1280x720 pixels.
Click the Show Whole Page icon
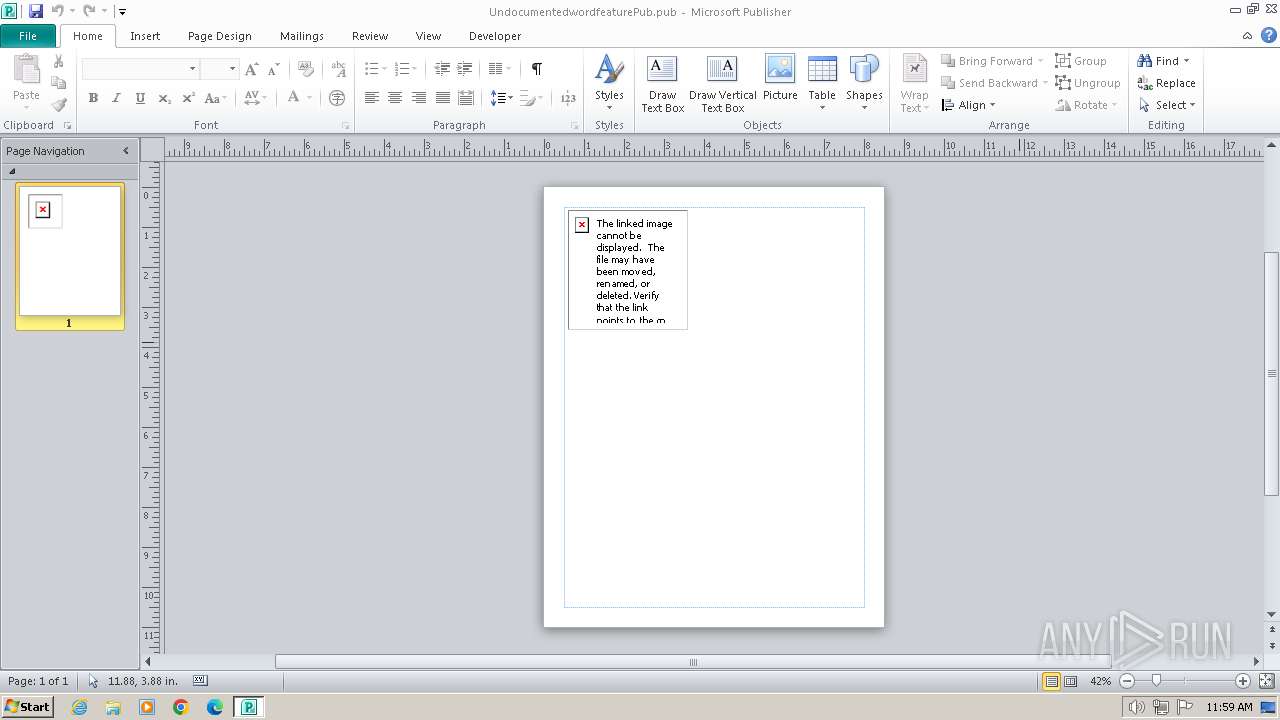pyautogui.click(x=1266, y=681)
